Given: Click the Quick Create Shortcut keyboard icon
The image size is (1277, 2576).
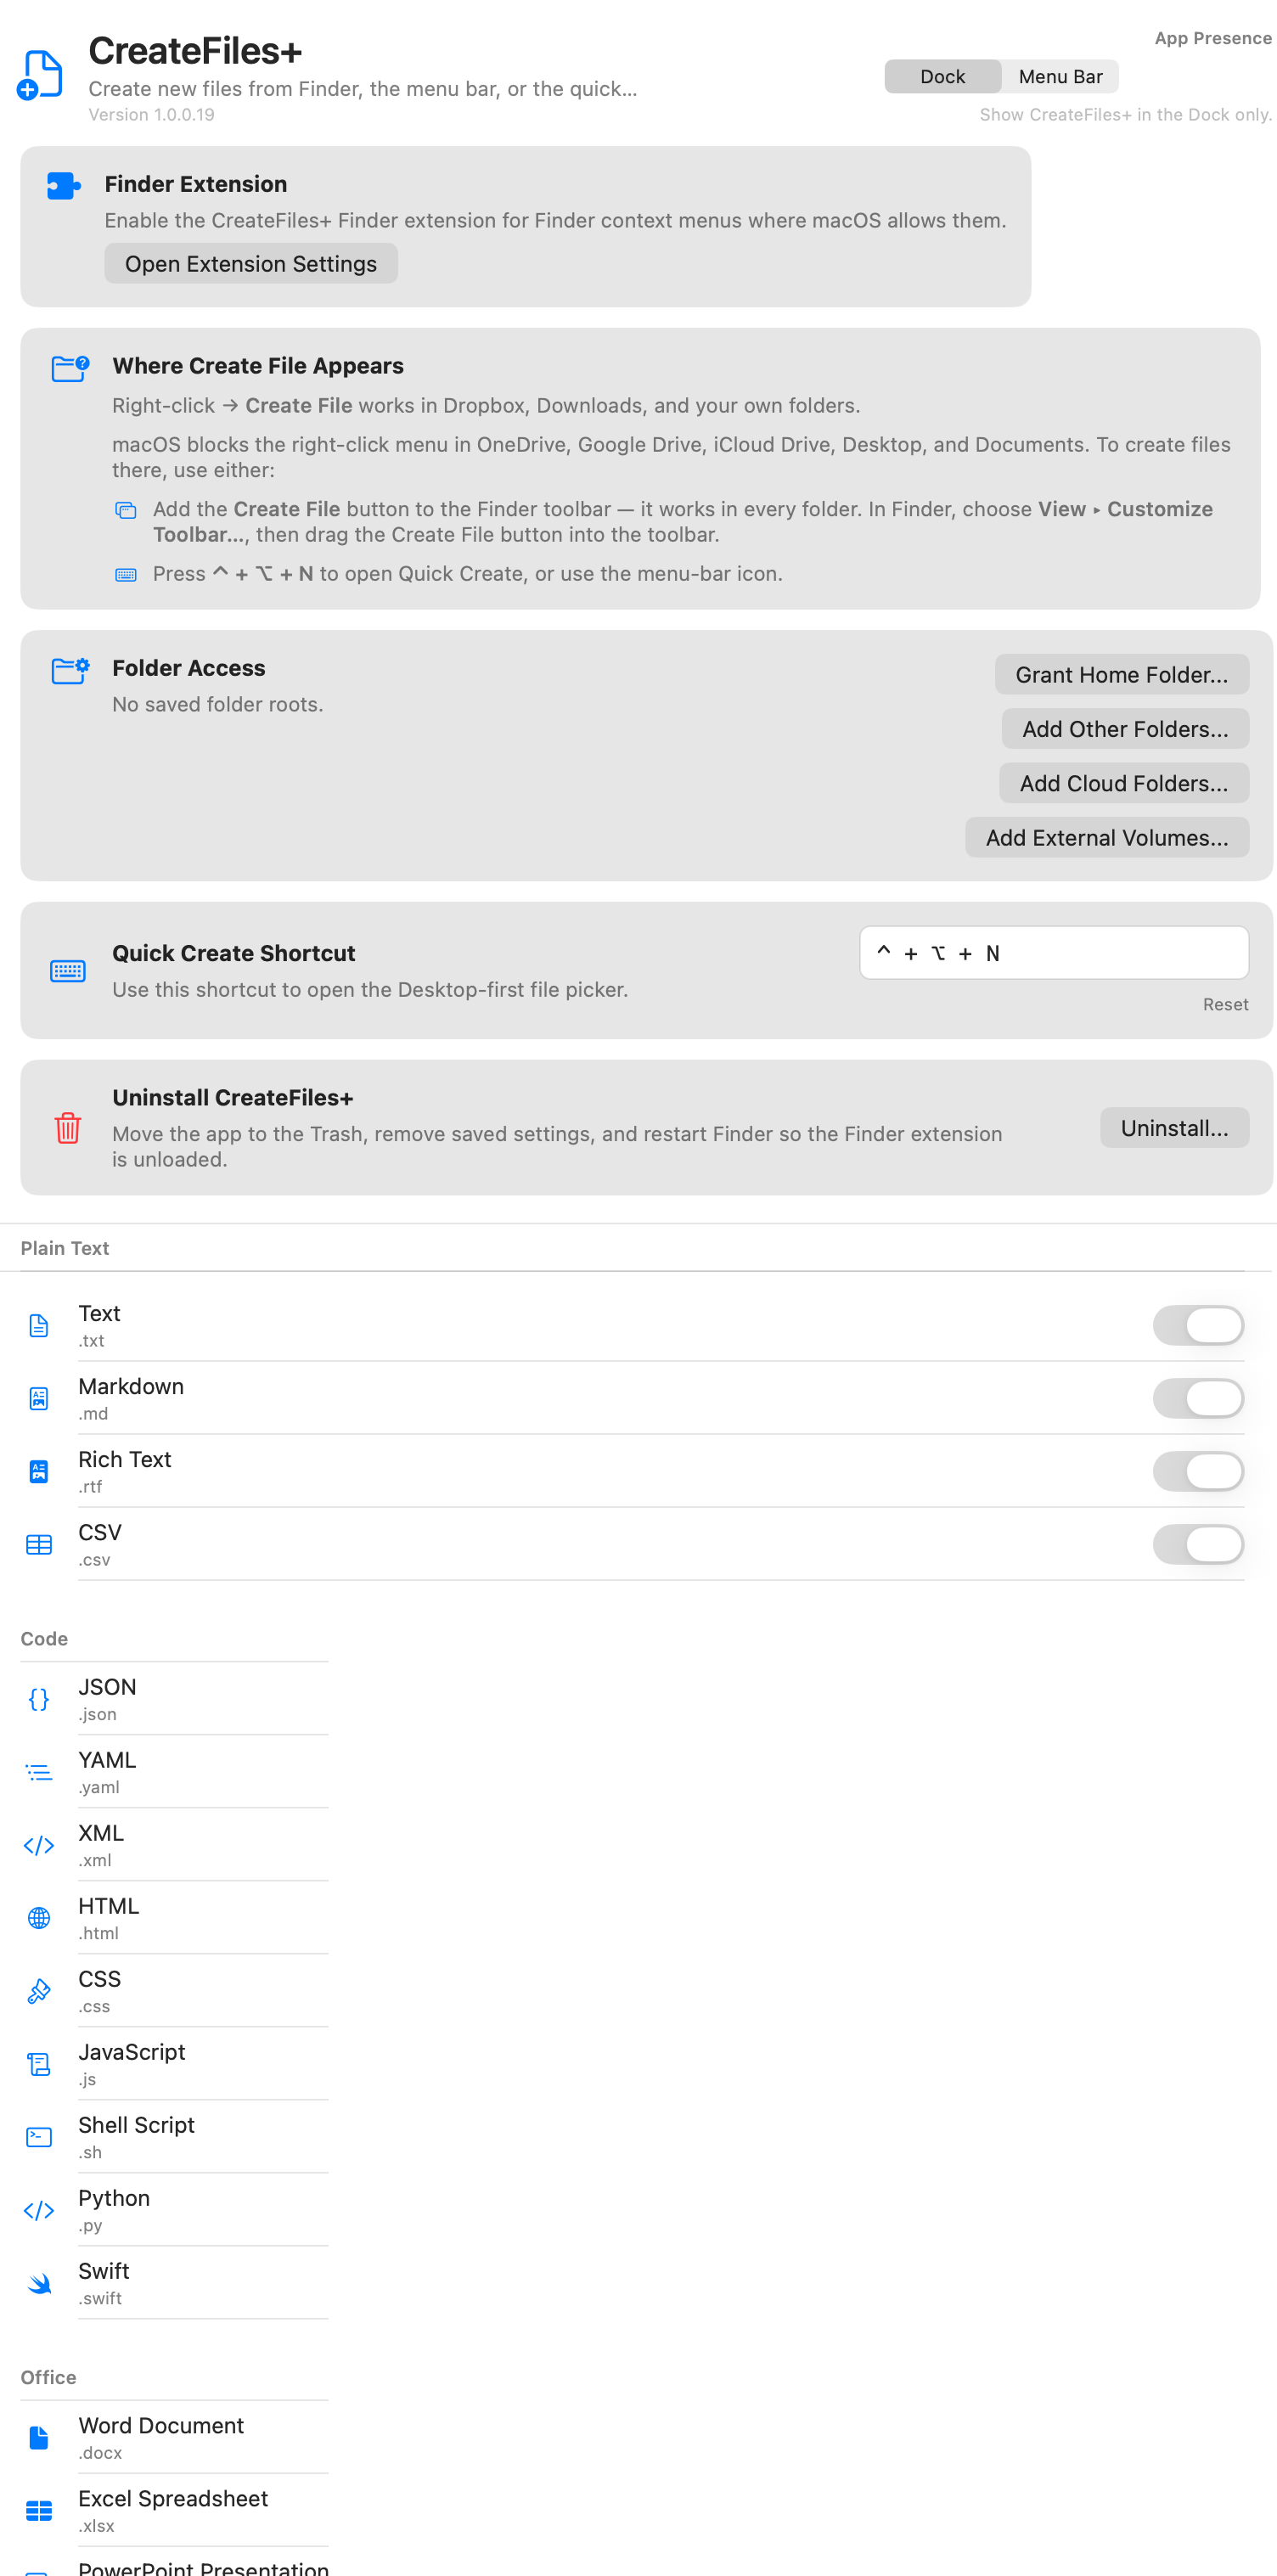Looking at the screenshot, I should [68, 970].
